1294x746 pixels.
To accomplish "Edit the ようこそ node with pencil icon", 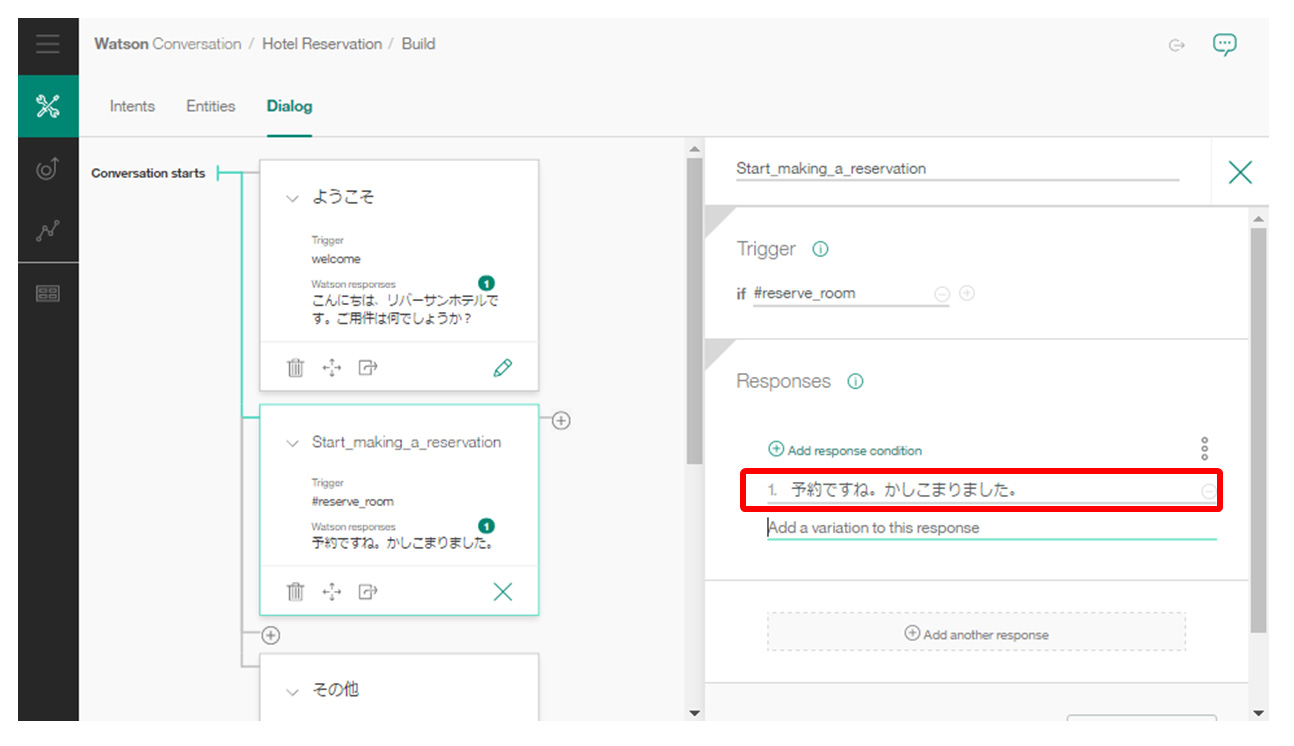I will click(x=503, y=368).
